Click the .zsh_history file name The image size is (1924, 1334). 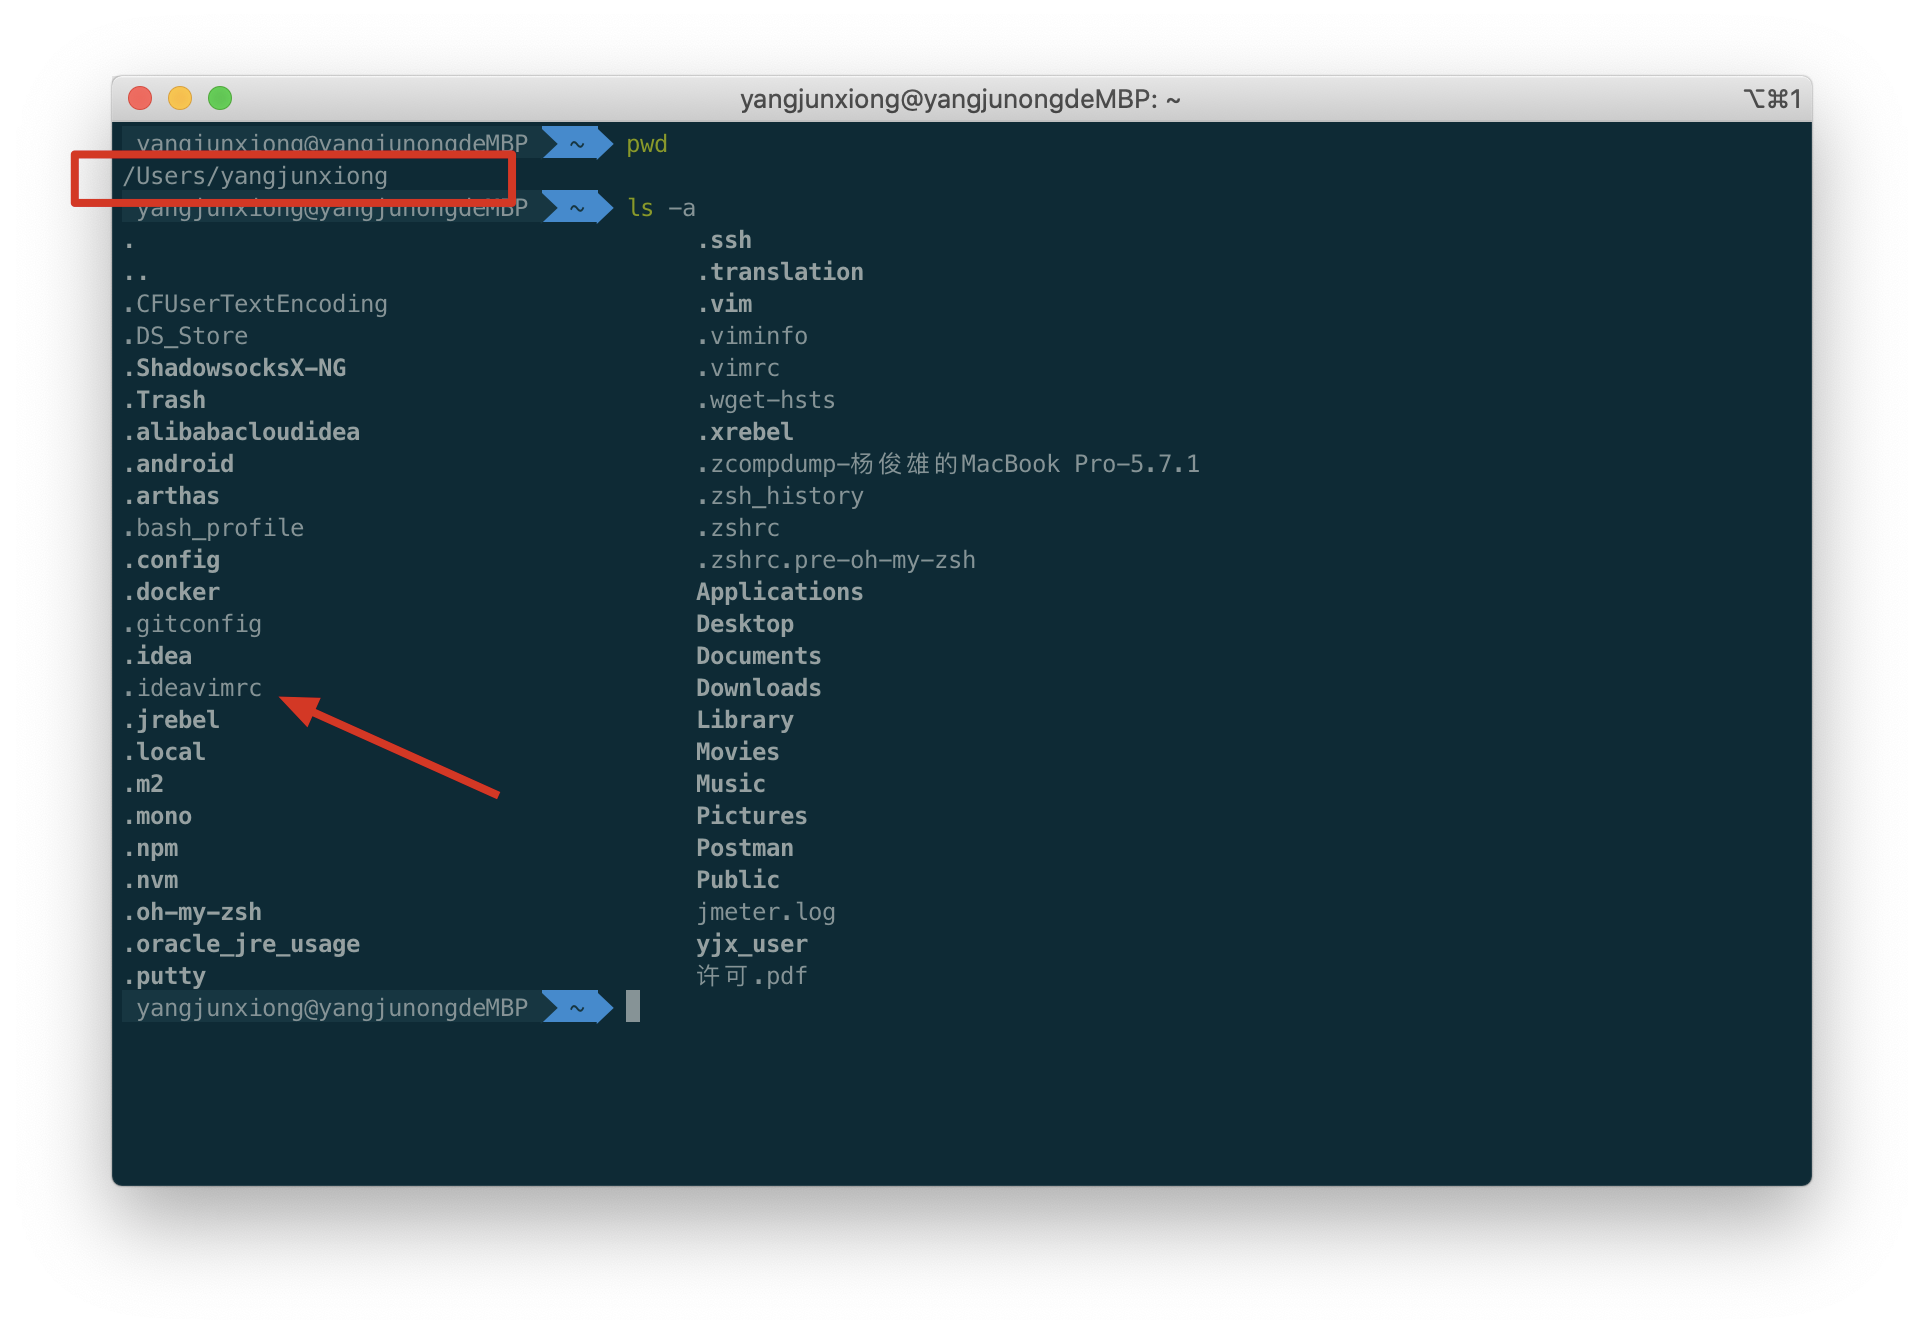tap(780, 496)
